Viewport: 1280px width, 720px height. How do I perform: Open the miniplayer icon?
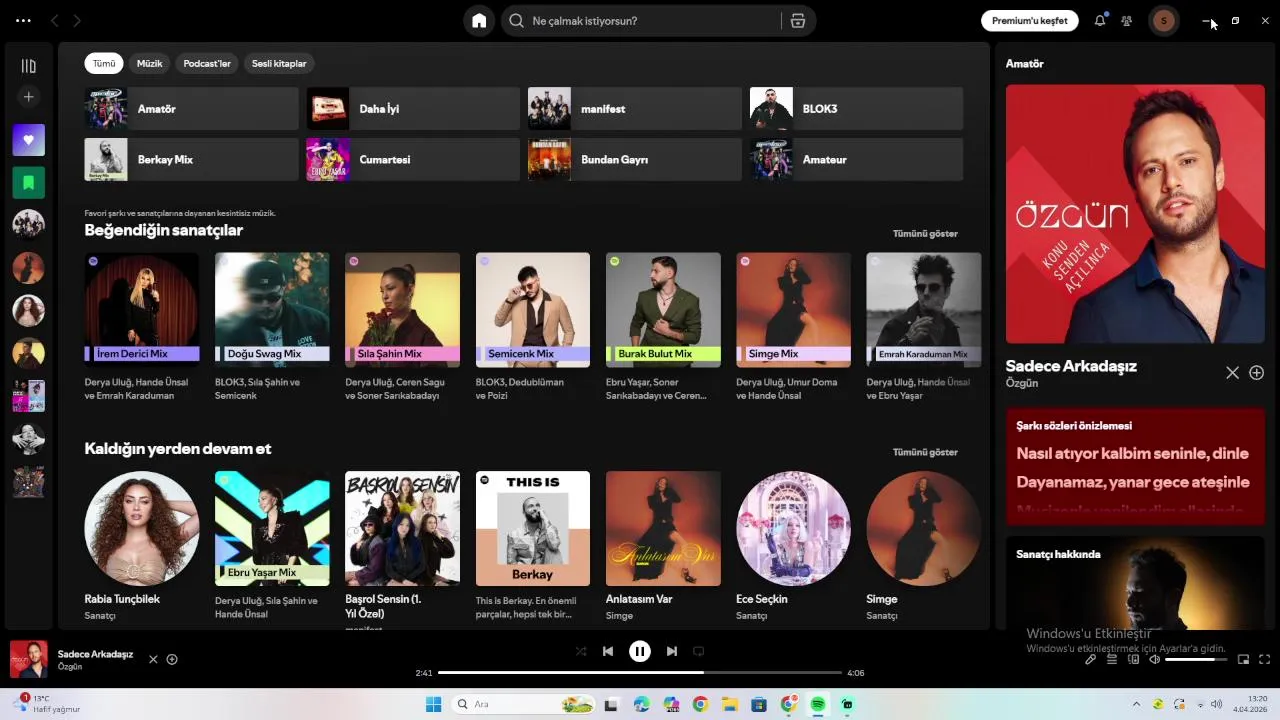[x=1244, y=659]
